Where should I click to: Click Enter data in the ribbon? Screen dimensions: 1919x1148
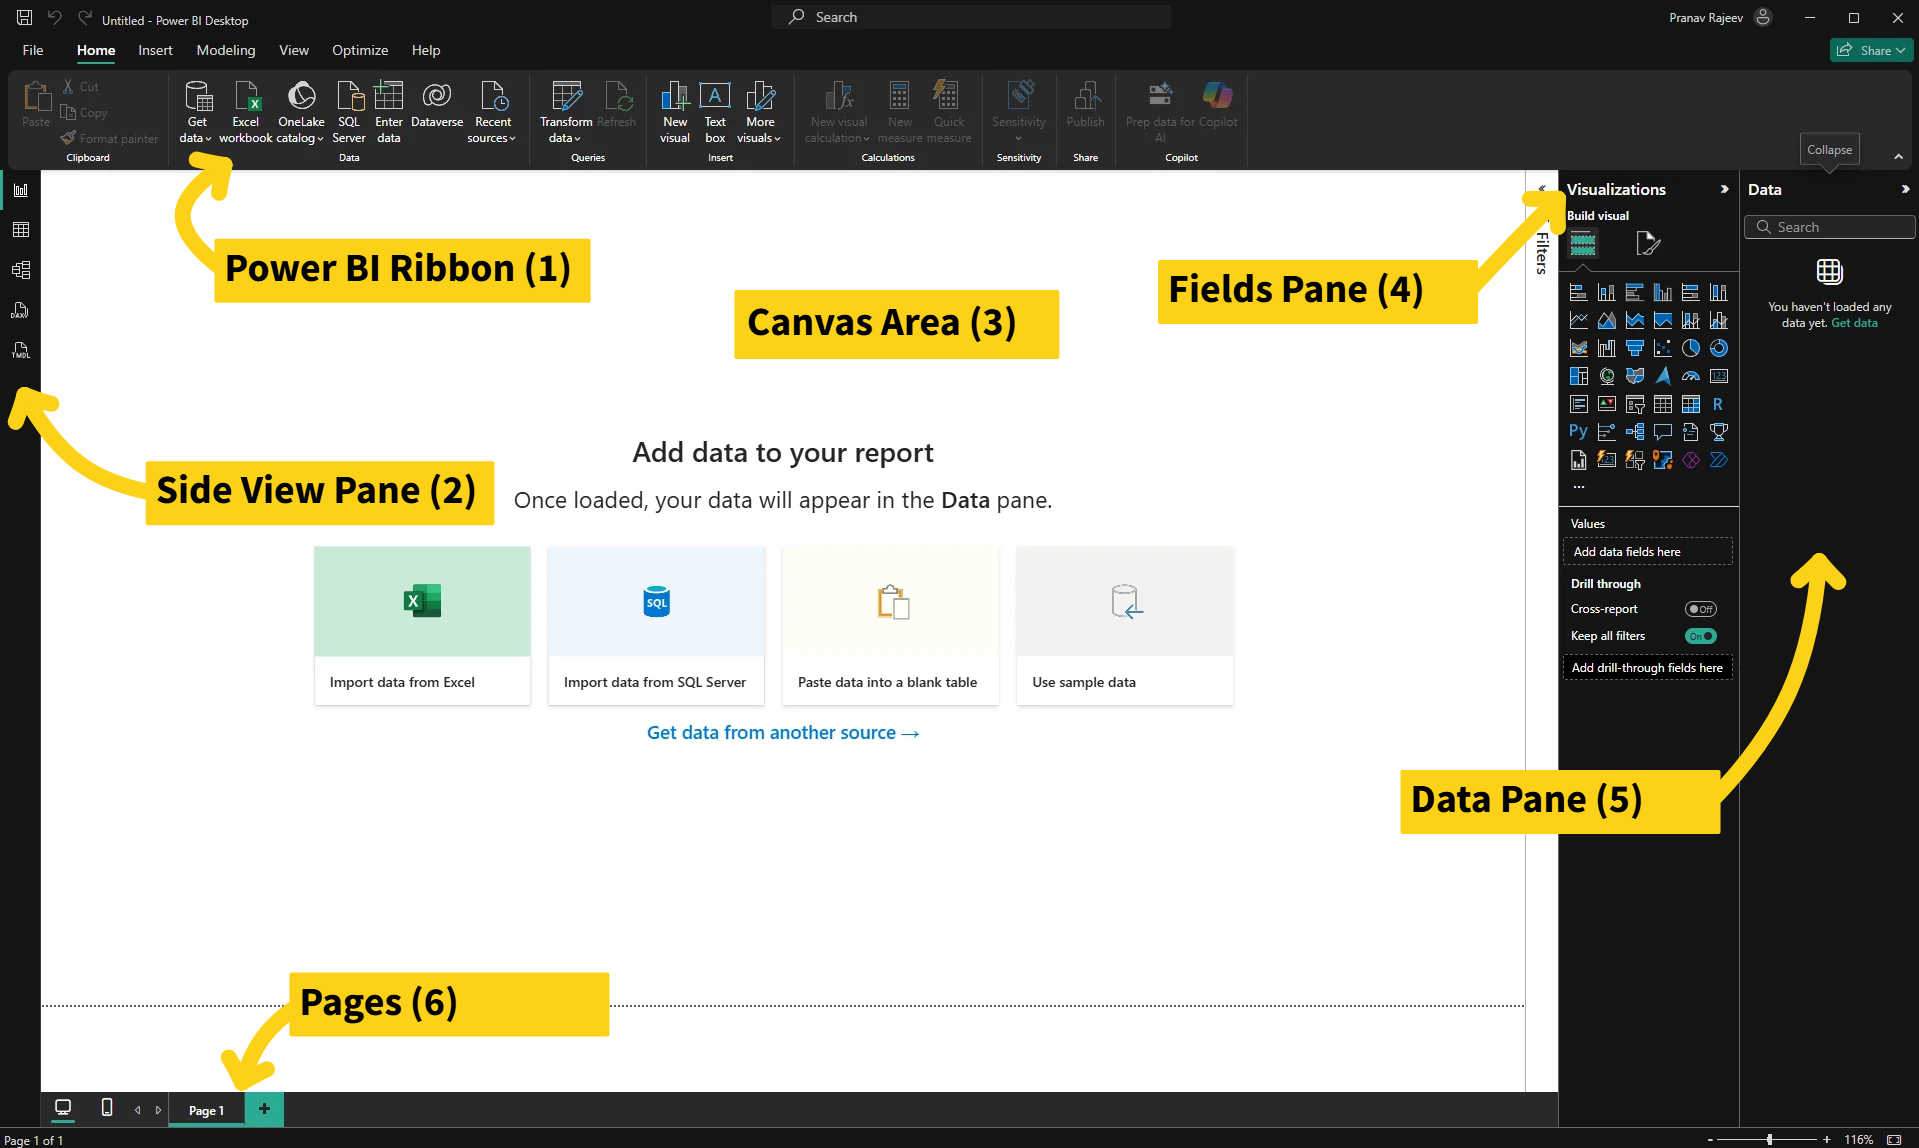pyautogui.click(x=389, y=112)
